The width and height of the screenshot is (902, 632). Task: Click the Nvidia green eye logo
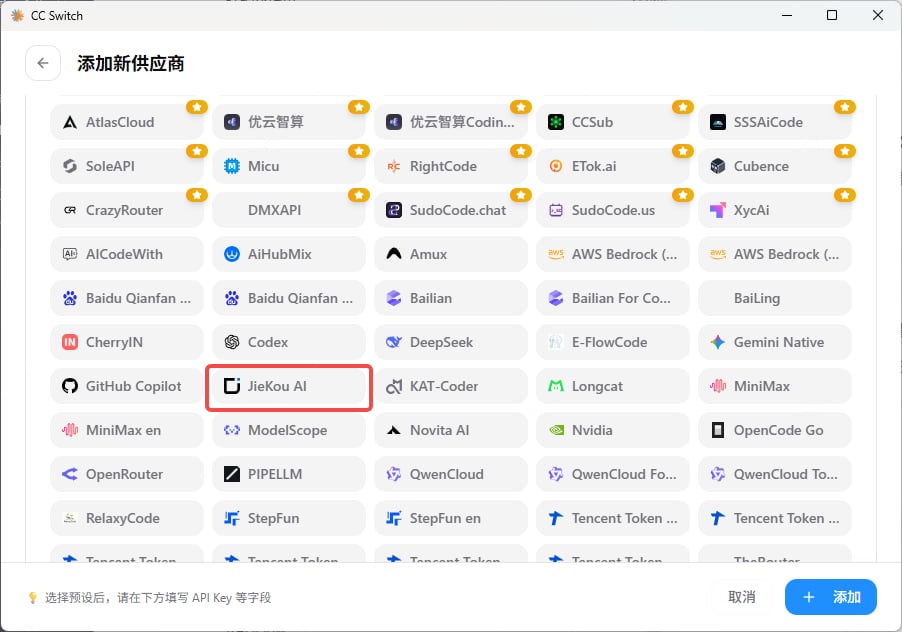(556, 430)
